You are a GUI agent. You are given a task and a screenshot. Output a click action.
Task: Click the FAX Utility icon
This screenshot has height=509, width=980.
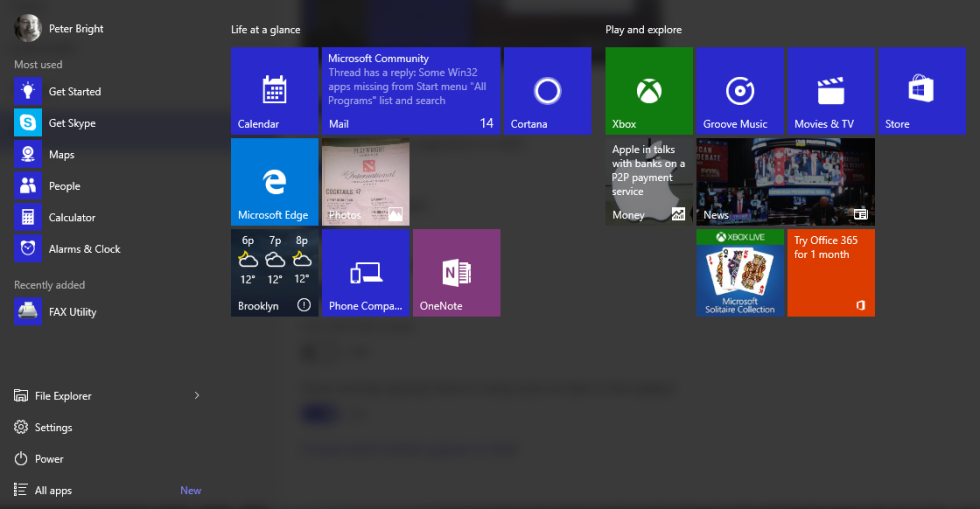(28, 311)
